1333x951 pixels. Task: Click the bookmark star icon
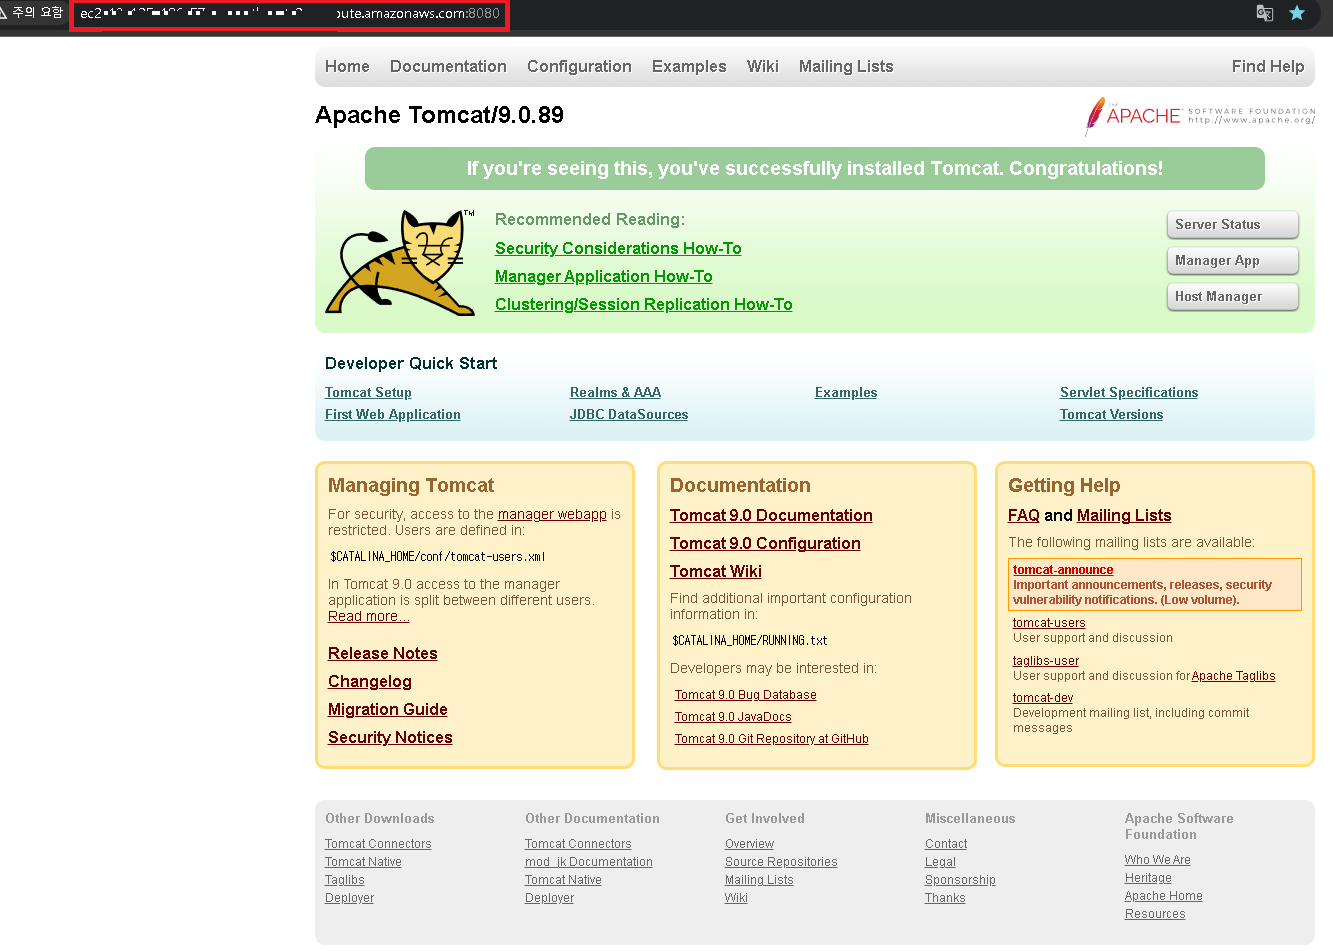(1297, 13)
